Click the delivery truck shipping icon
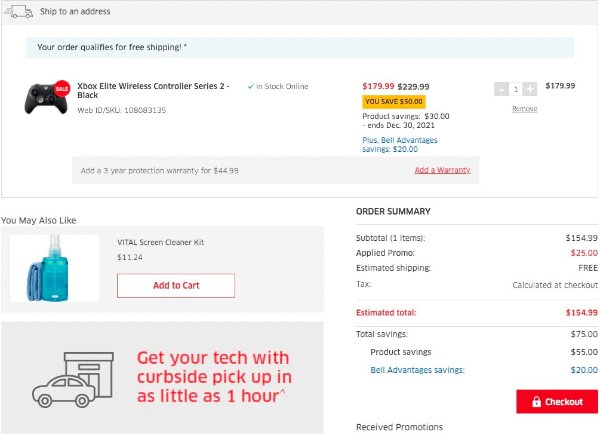 tap(18, 11)
